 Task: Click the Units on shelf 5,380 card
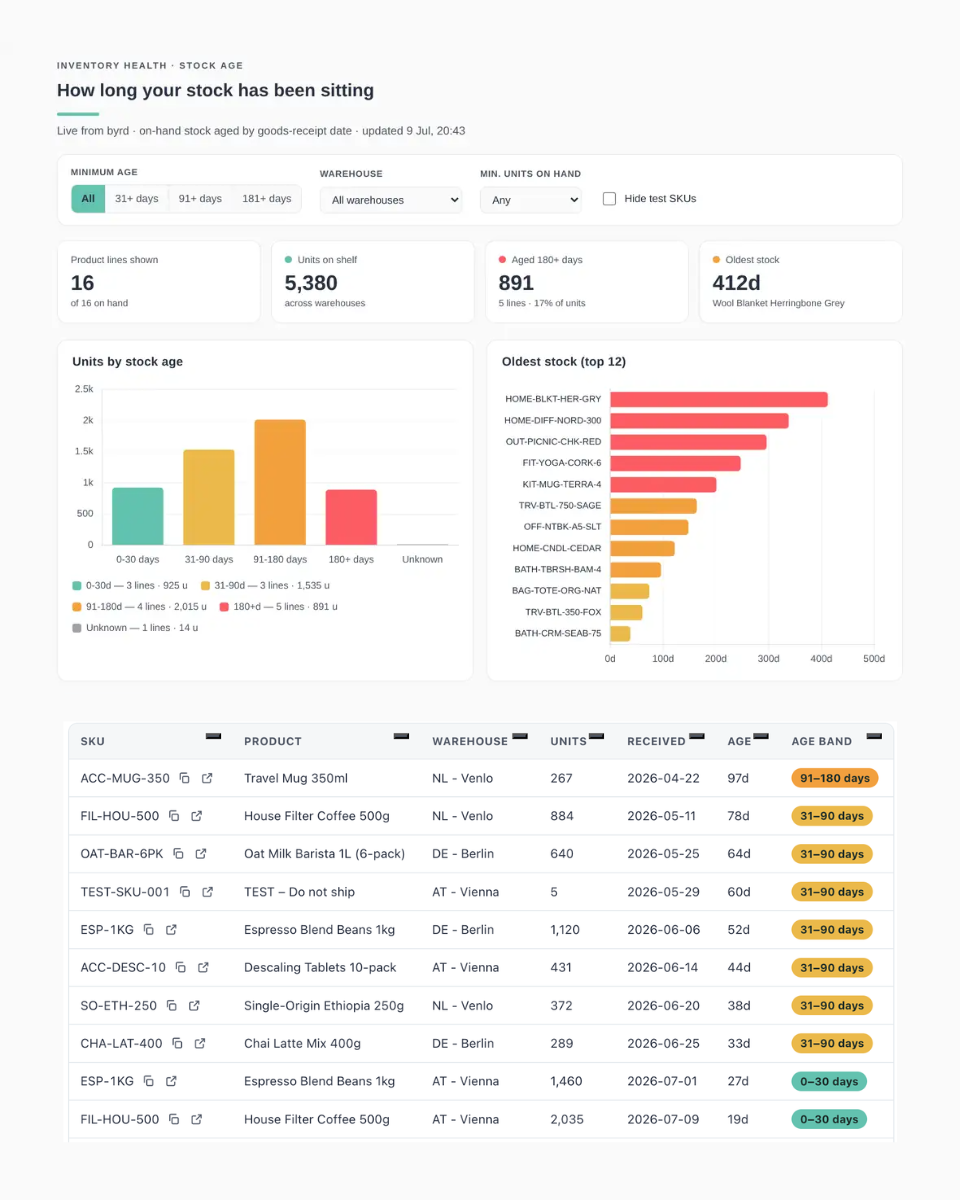coord(373,281)
